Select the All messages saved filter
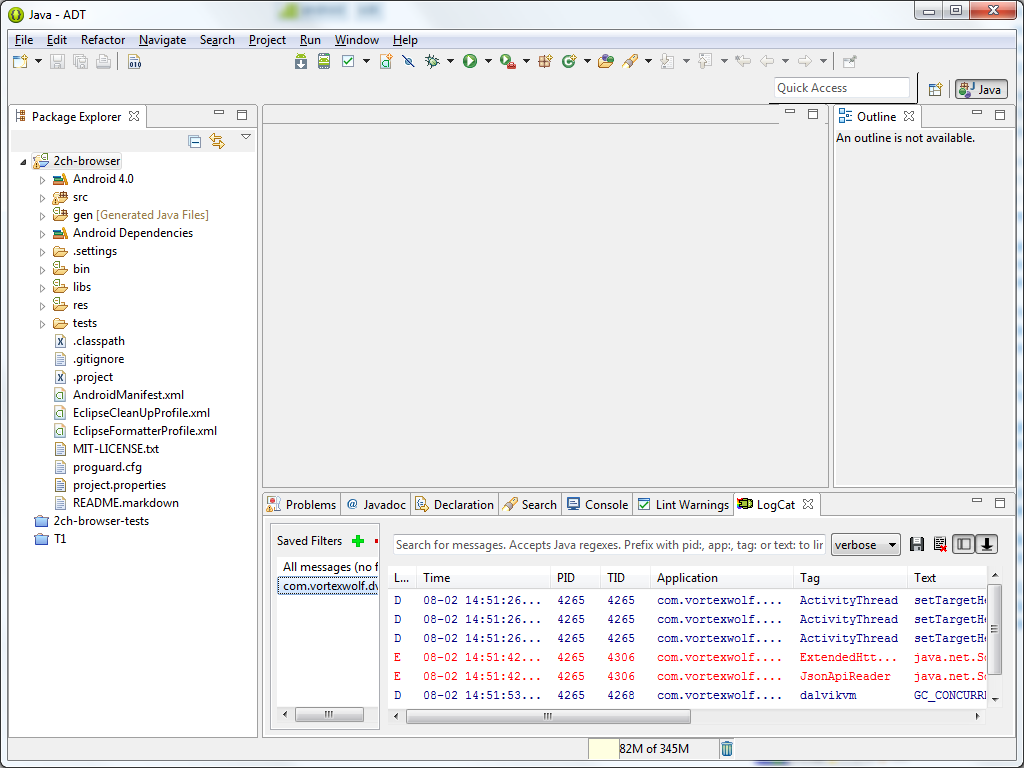The width and height of the screenshot is (1024, 768). [328, 567]
